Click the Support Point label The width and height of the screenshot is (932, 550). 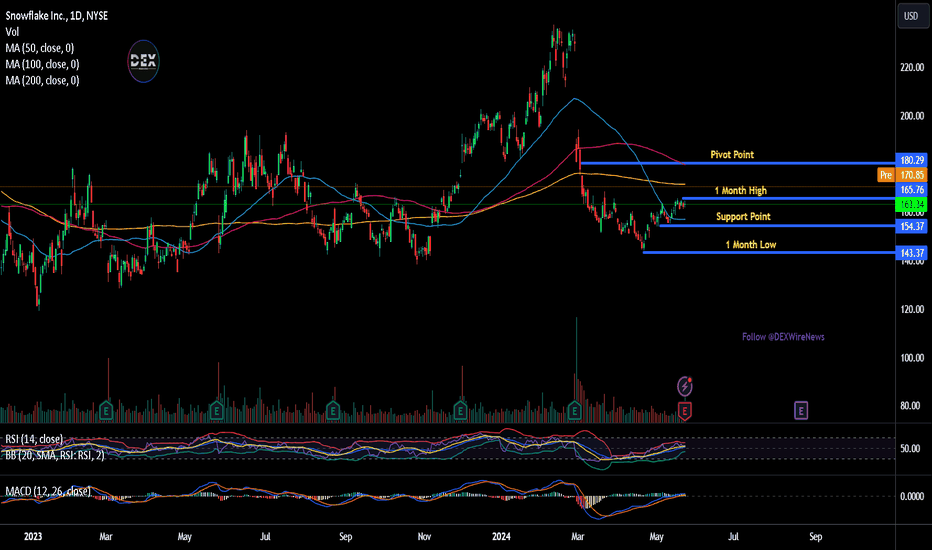743,216
